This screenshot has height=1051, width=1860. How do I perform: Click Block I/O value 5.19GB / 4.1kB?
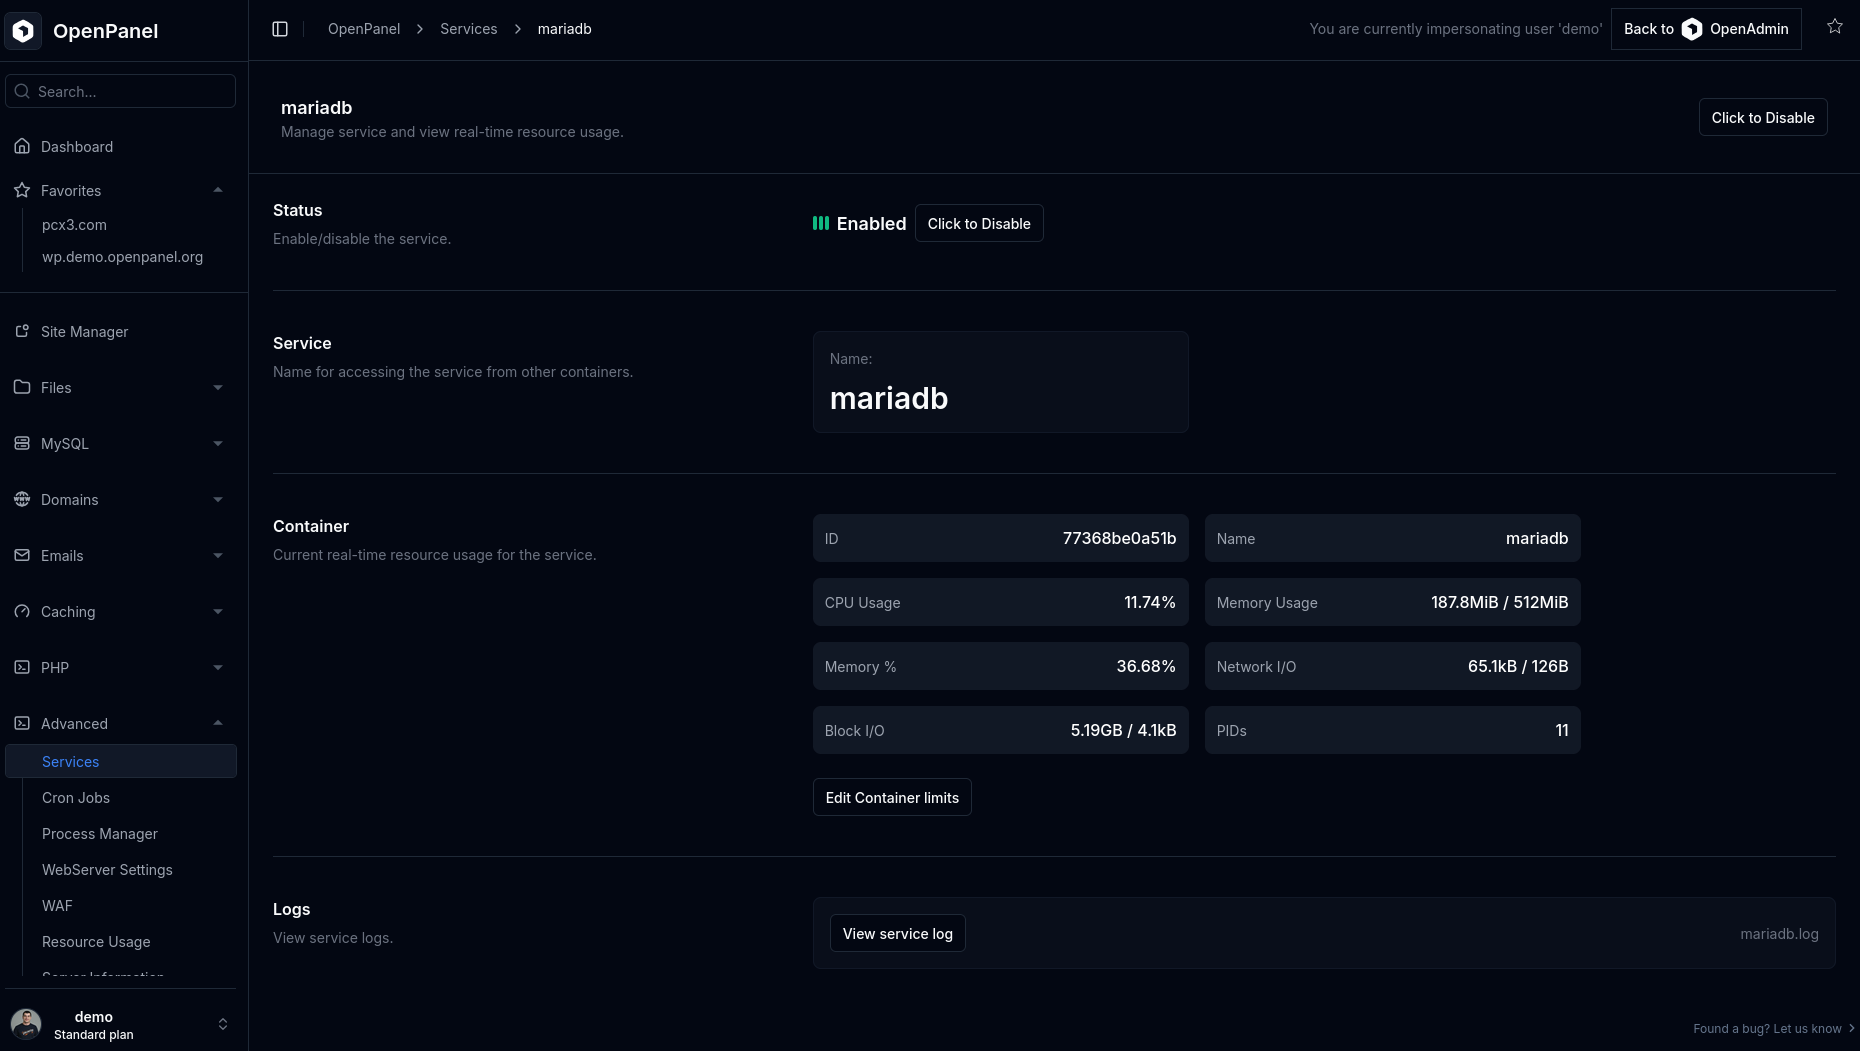coord(1123,730)
